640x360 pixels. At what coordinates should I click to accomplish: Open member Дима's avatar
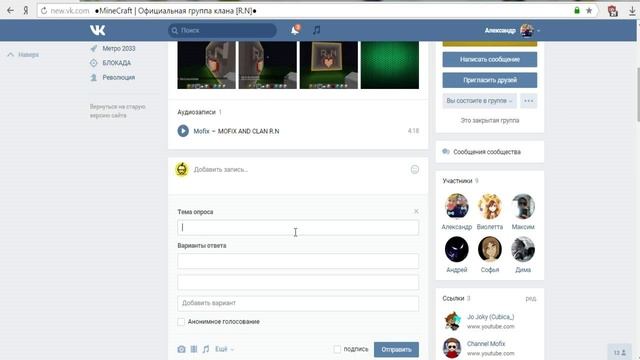(x=523, y=249)
